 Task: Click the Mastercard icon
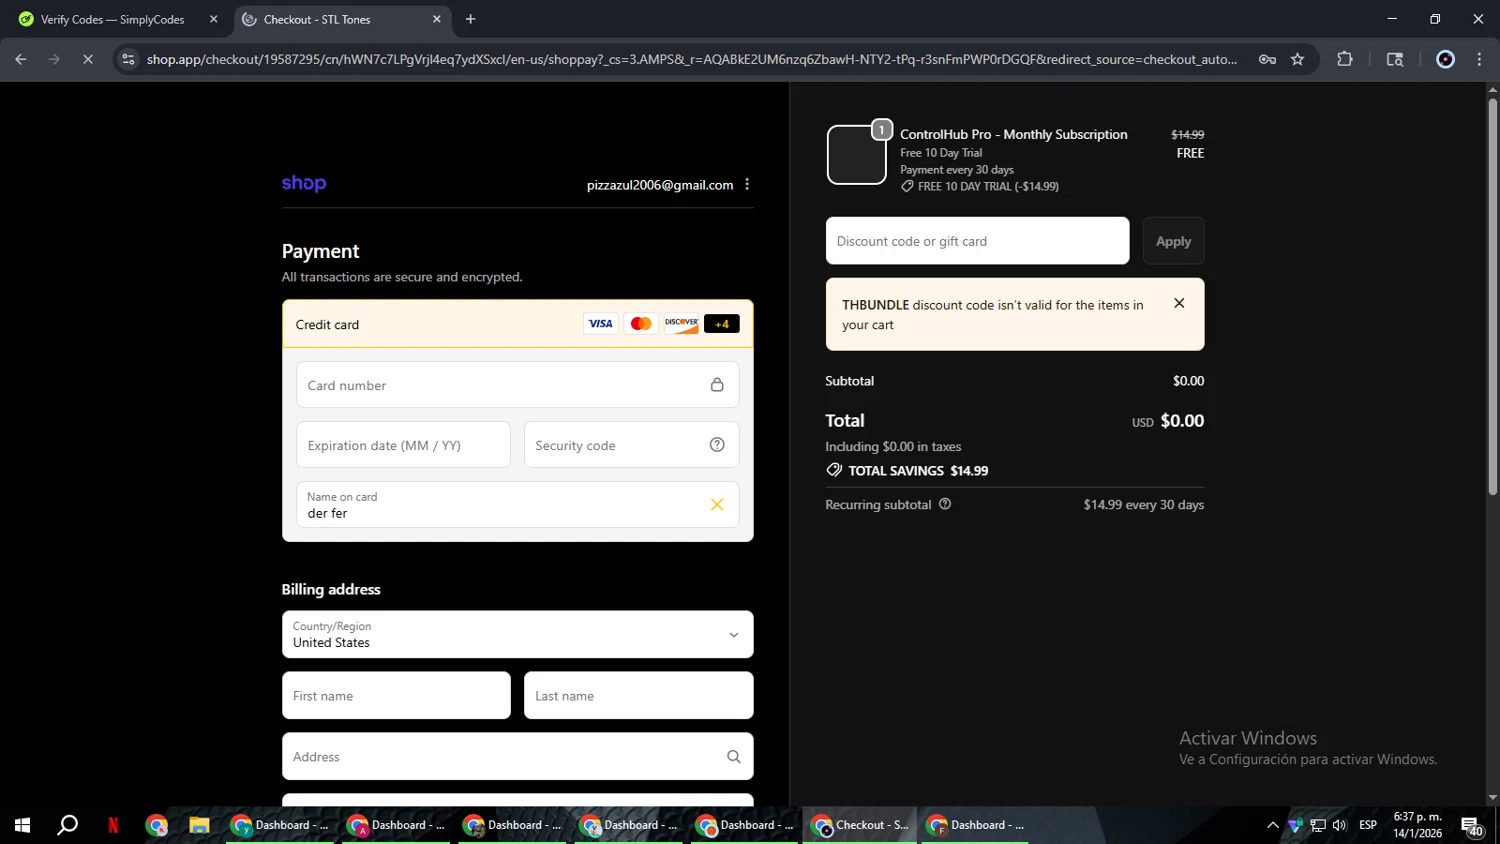[x=641, y=324]
